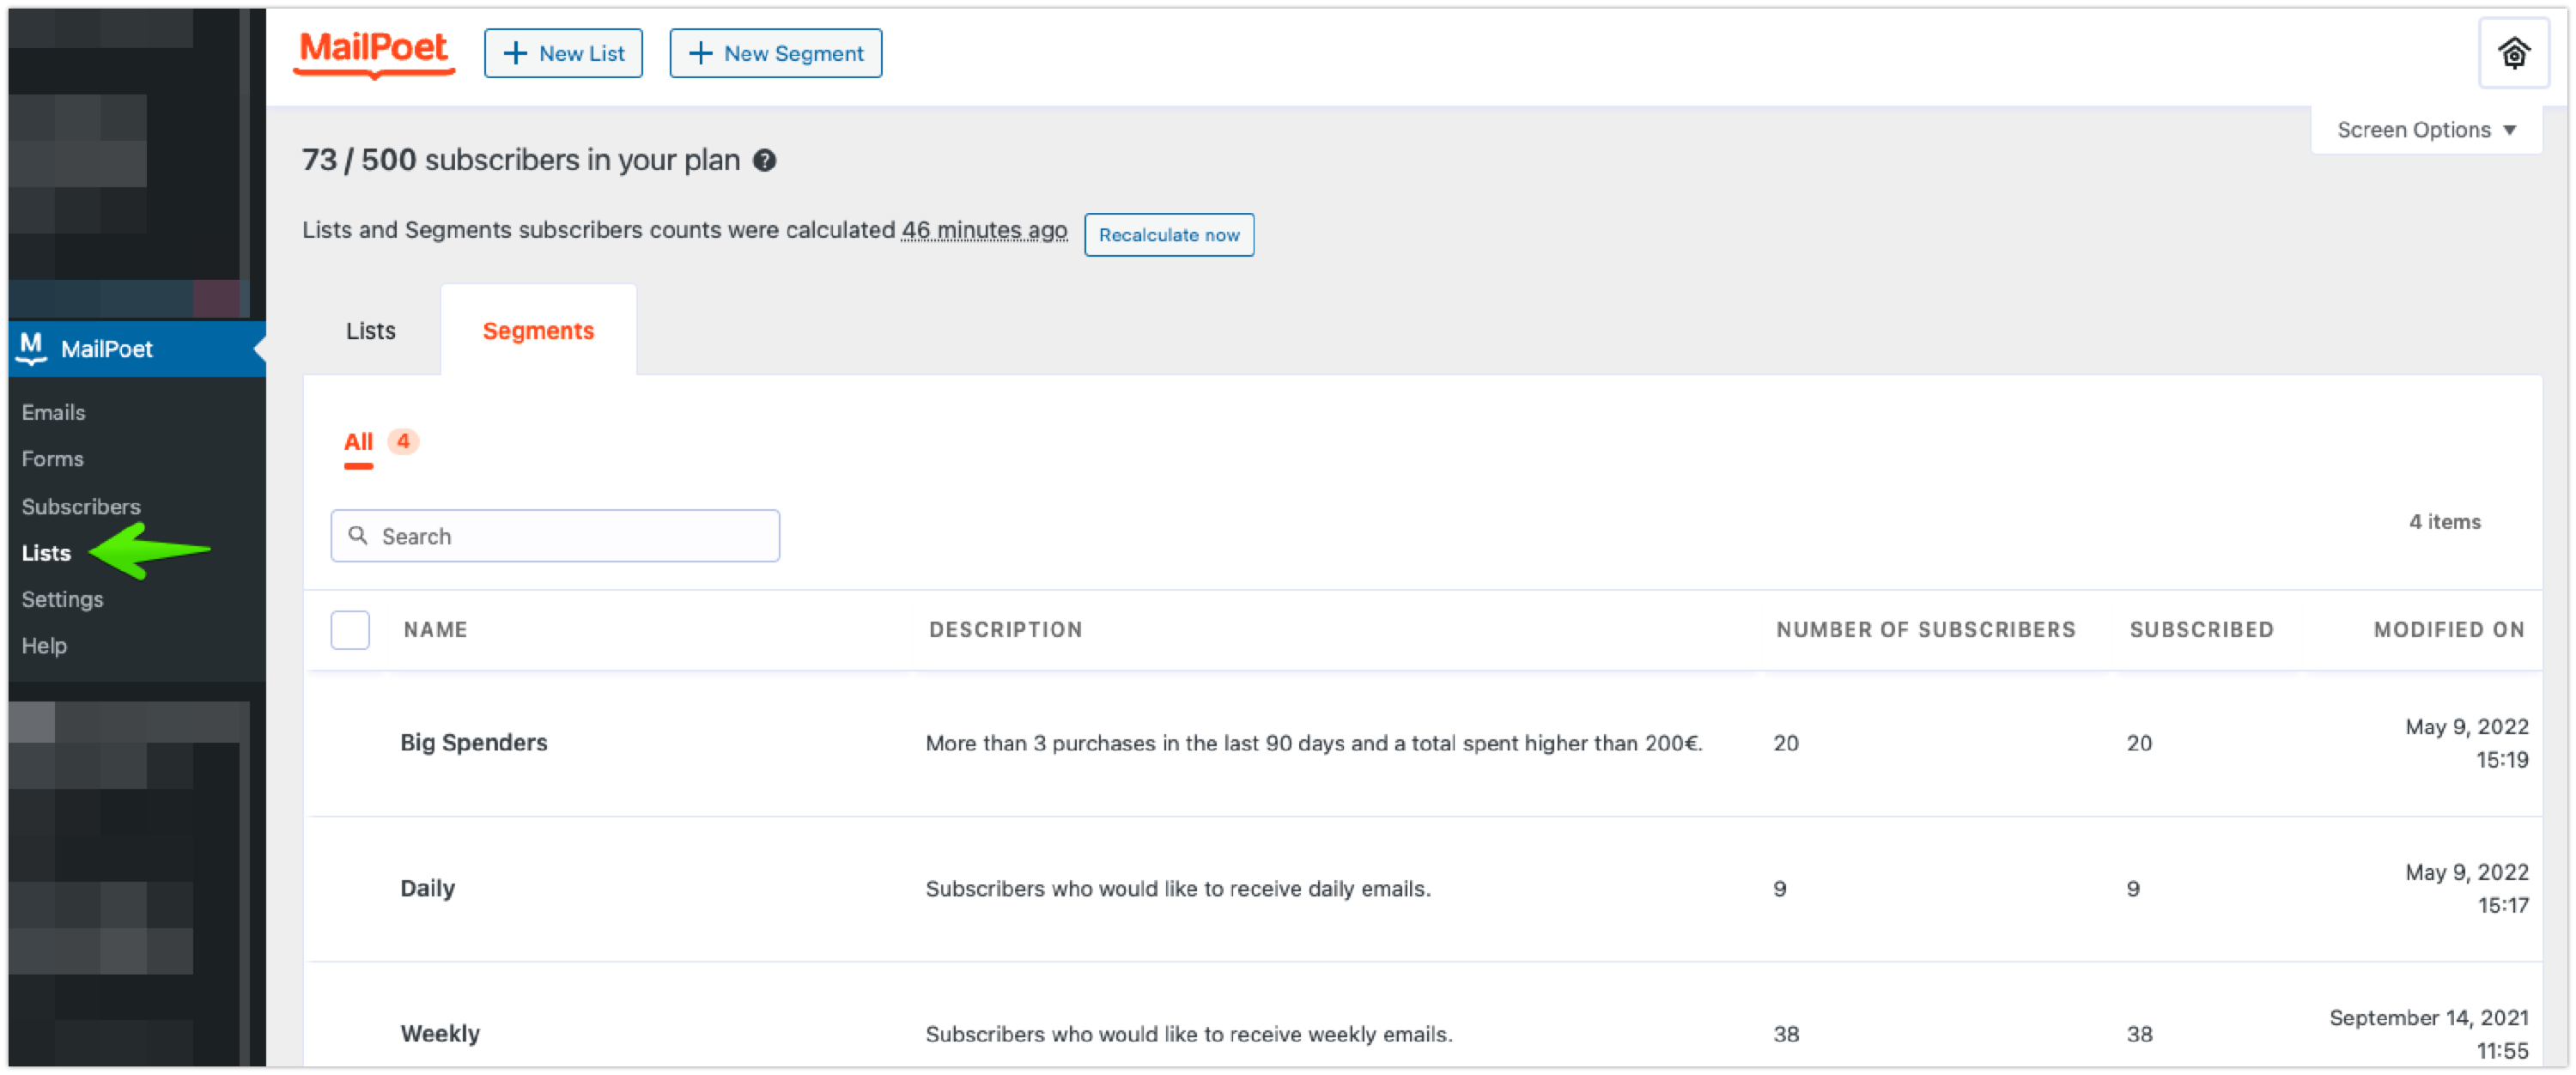Expand the Screen Options dropdown

click(x=2425, y=130)
